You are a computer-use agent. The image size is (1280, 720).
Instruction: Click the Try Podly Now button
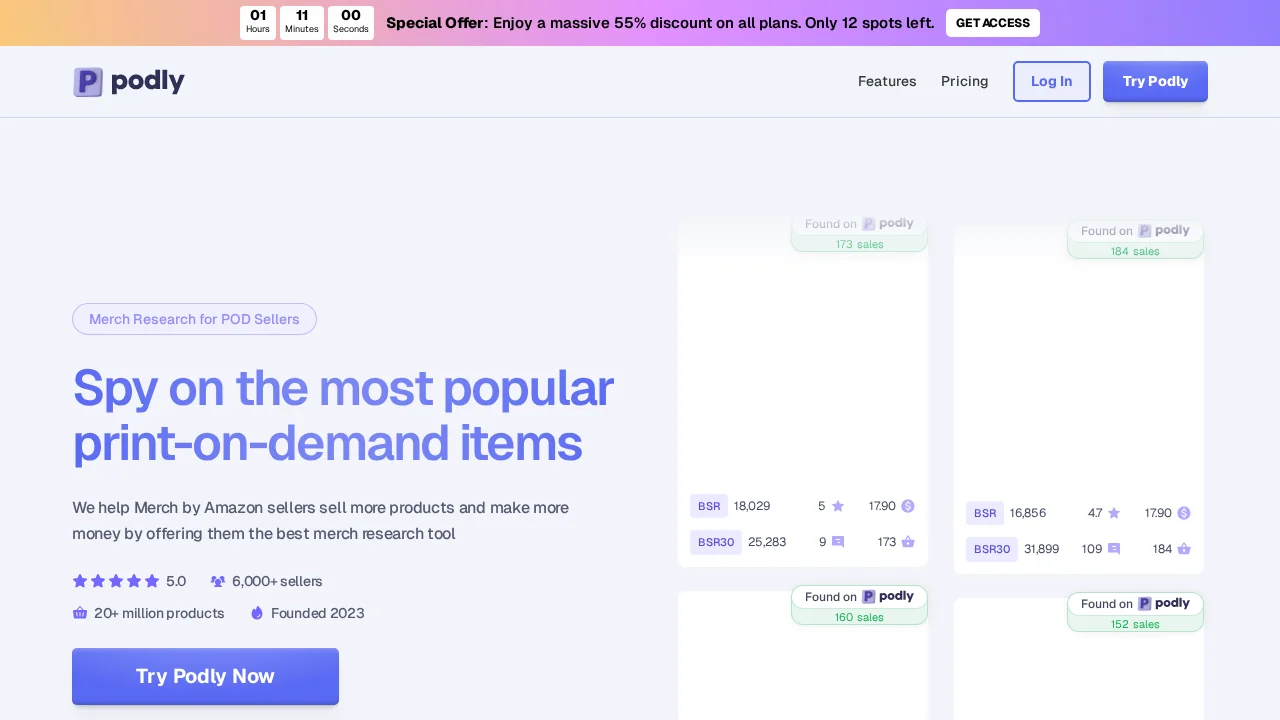[205, 676]
